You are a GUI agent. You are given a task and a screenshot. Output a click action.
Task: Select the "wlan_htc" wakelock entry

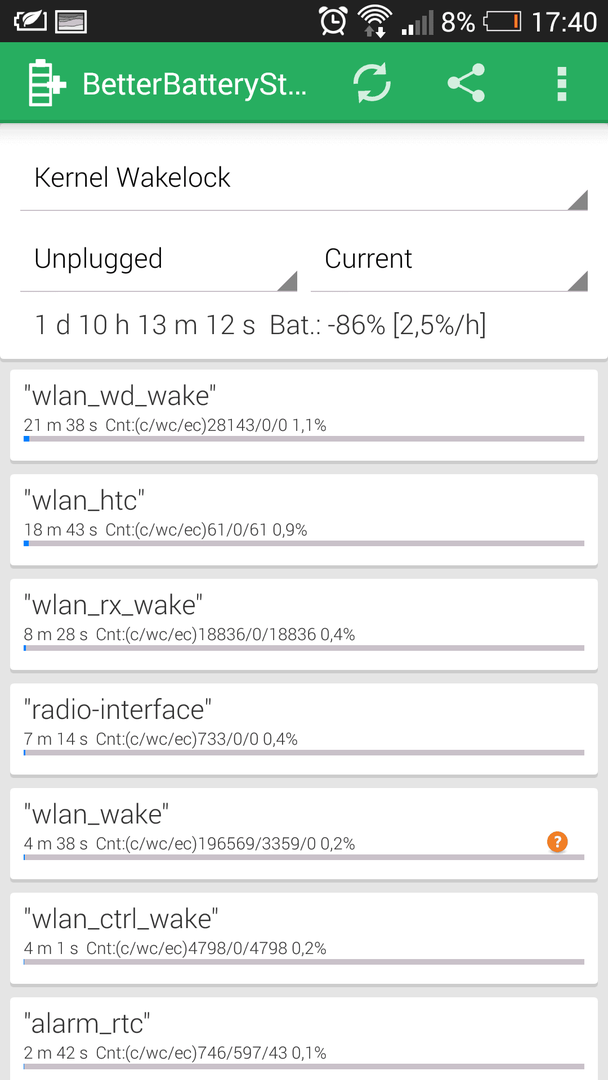tap(304, 519)
